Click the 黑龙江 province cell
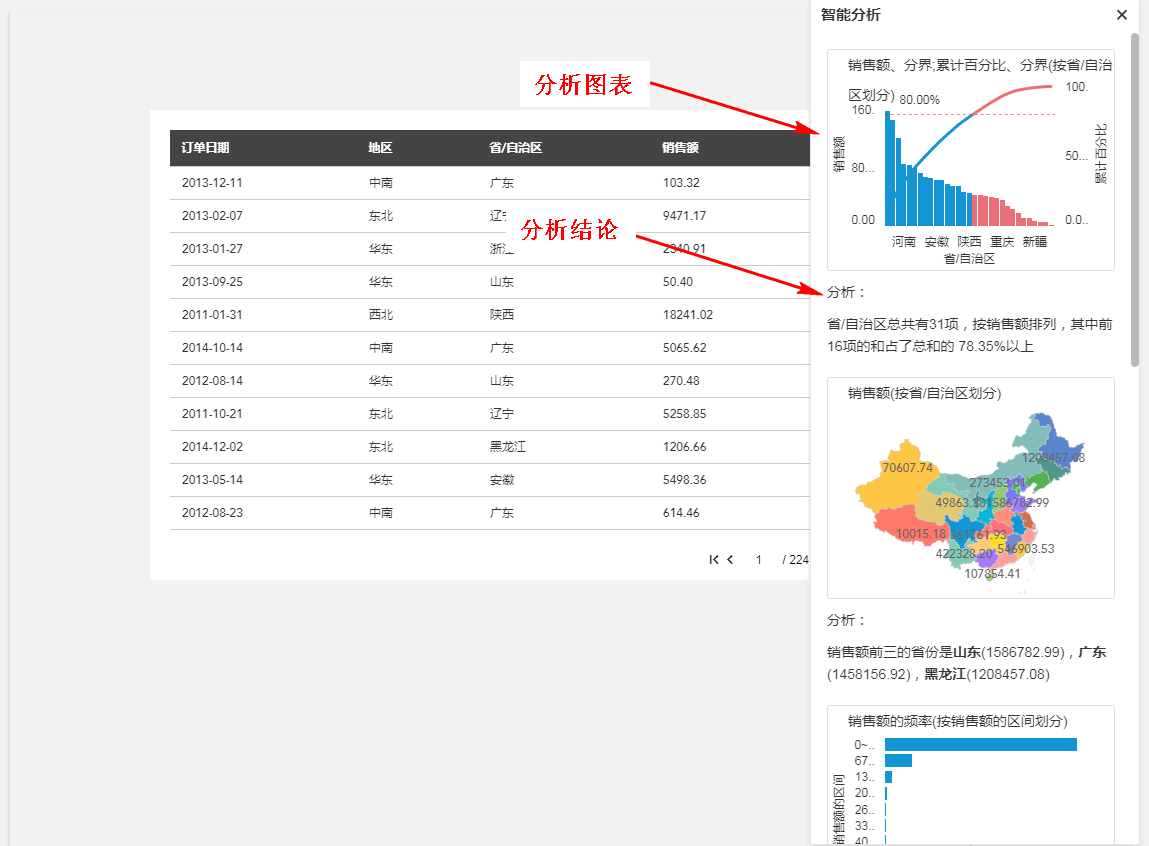The width and height of the screenshot is (1149, 846). [507, 447]
